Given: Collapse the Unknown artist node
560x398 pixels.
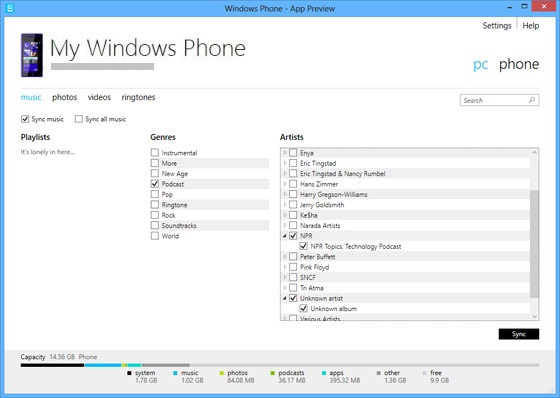Looking at the screenshot, I should pos(285,298).
